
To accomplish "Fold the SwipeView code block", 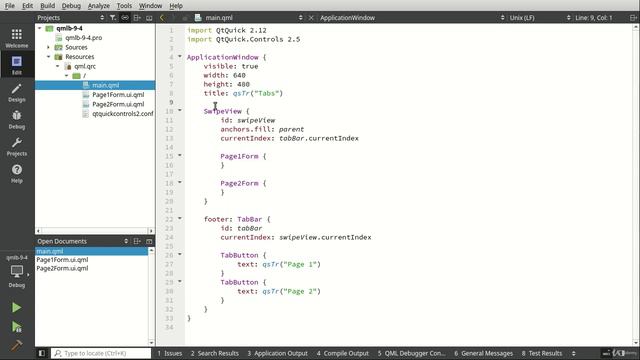I will (x=180, y=110).
